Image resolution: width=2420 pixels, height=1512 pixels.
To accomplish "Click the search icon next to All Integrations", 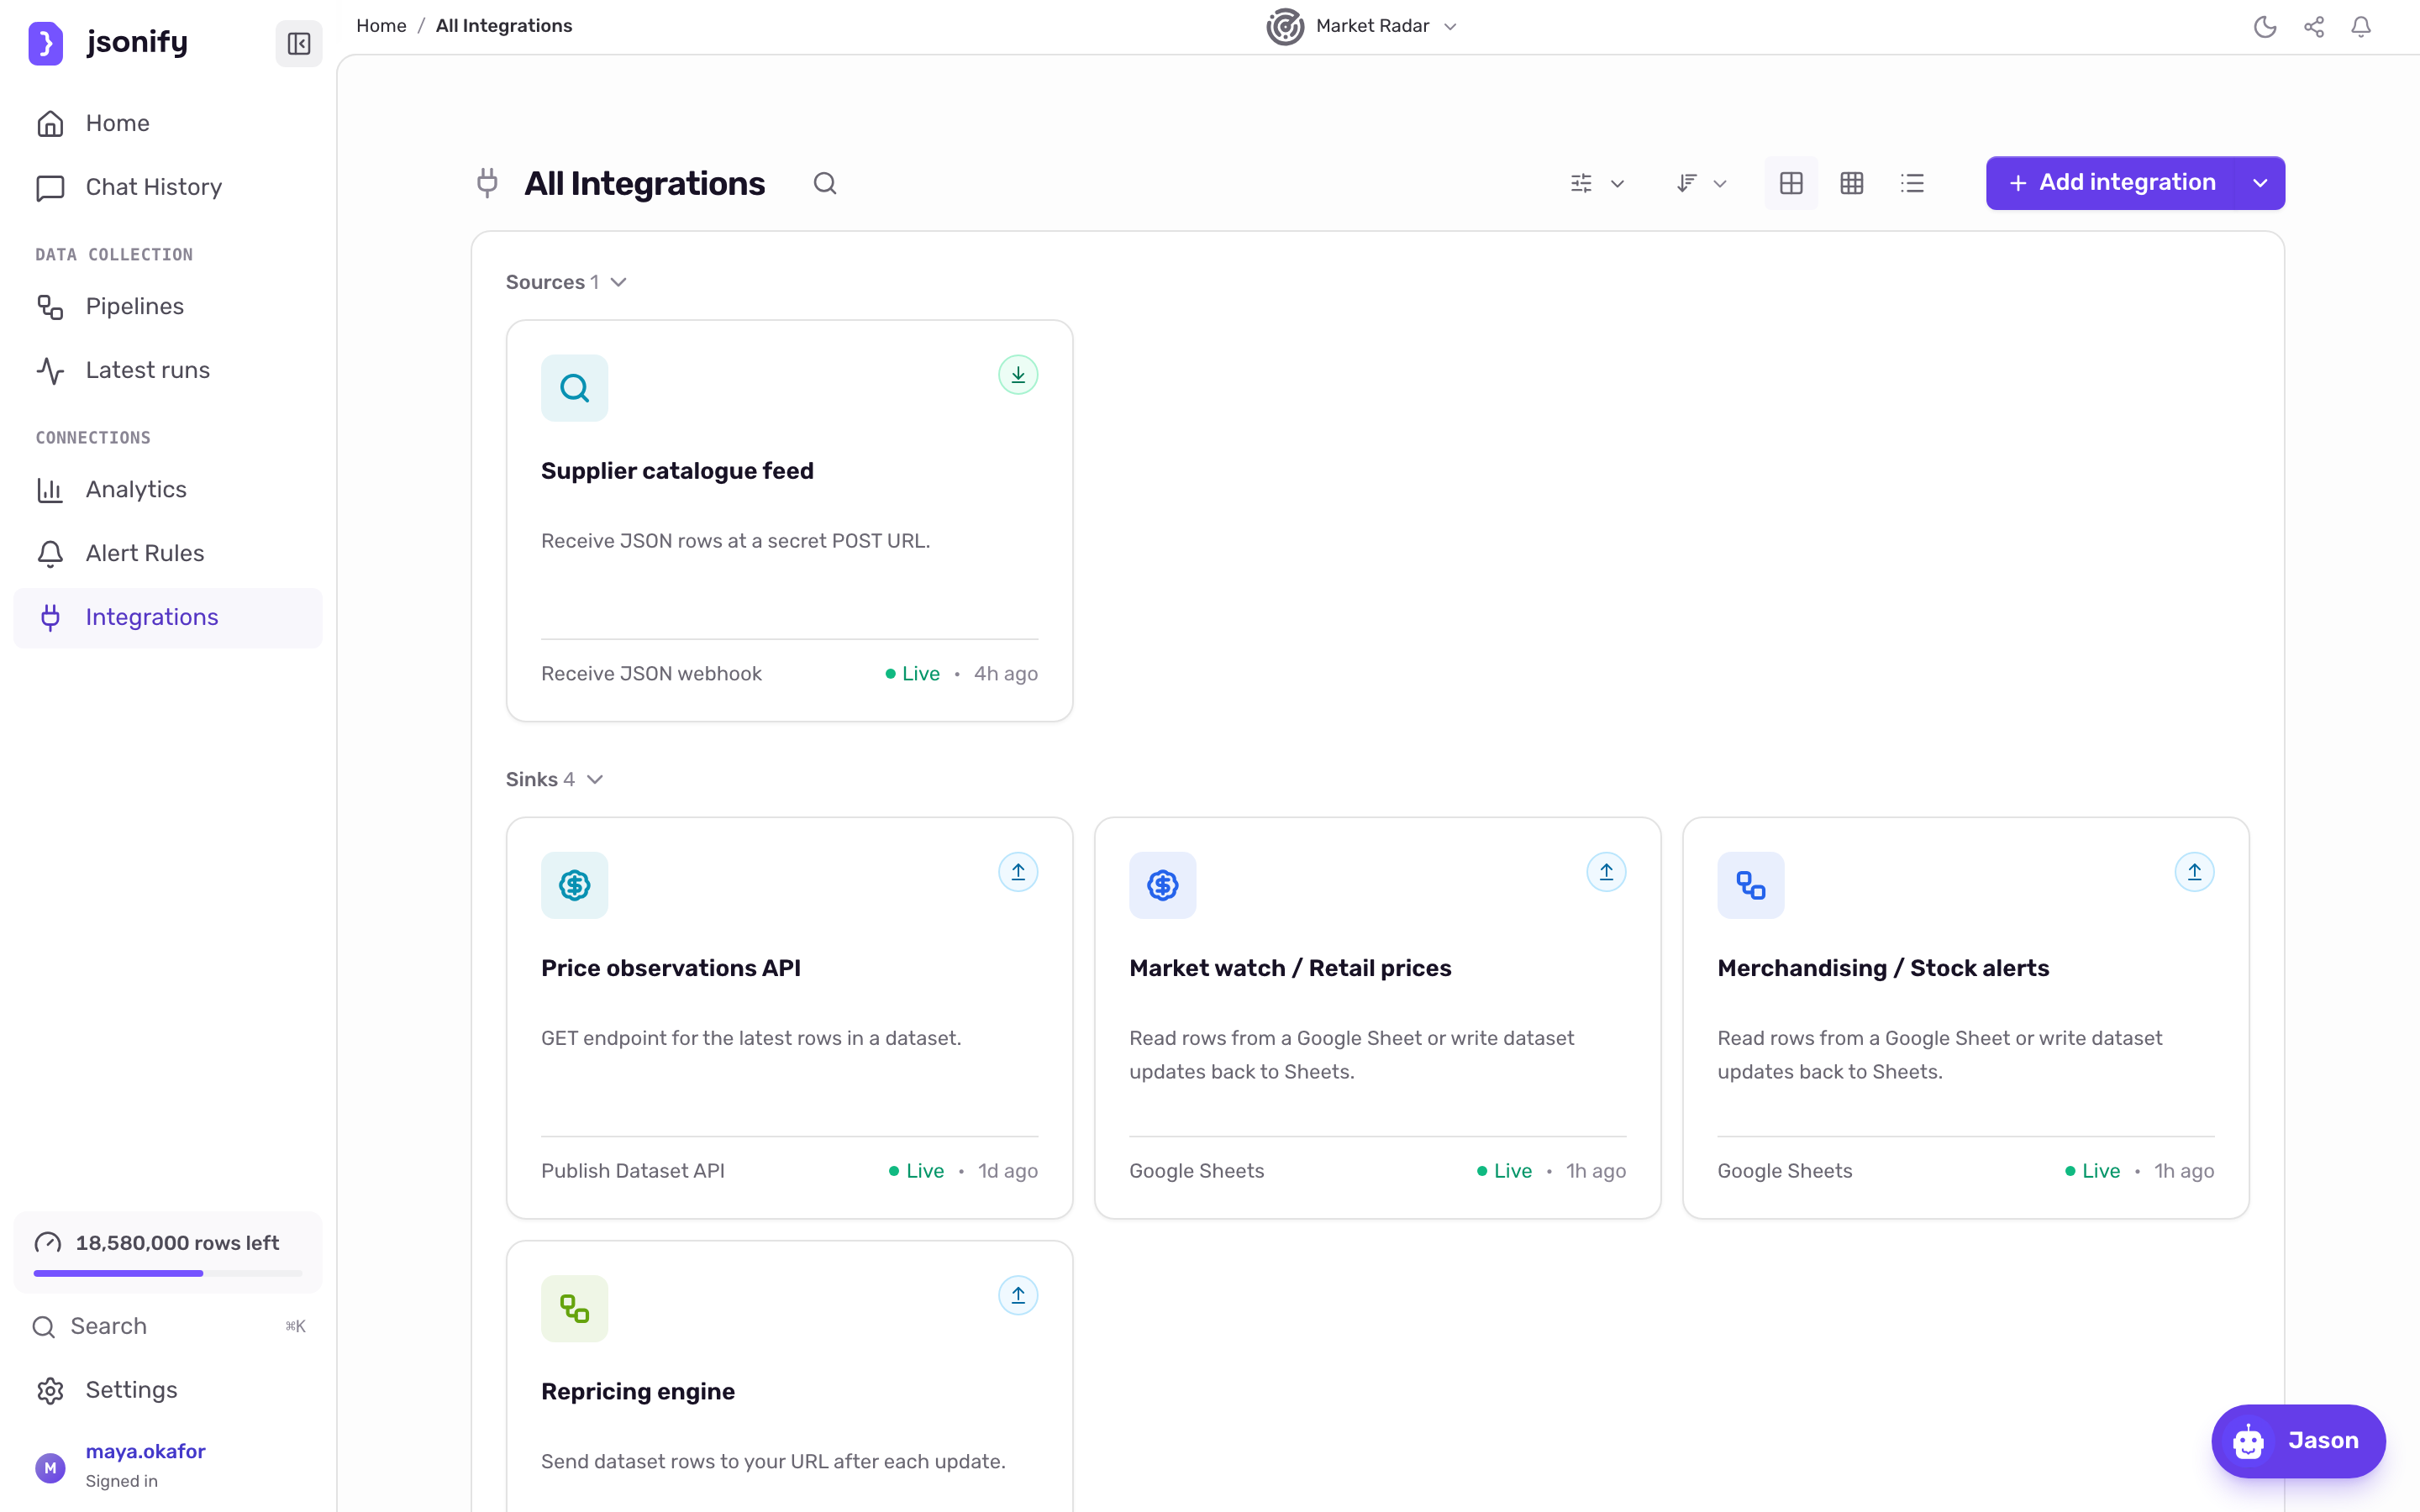I will [x=825, y=183].
